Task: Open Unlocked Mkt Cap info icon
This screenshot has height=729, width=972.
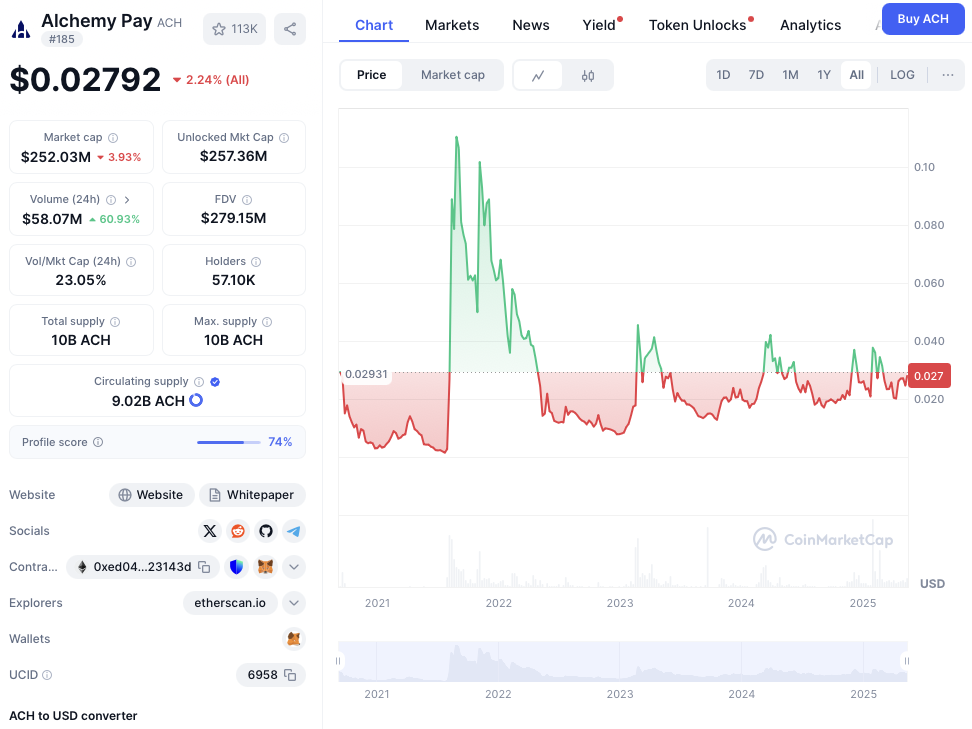Action: (x=284, y=138)
